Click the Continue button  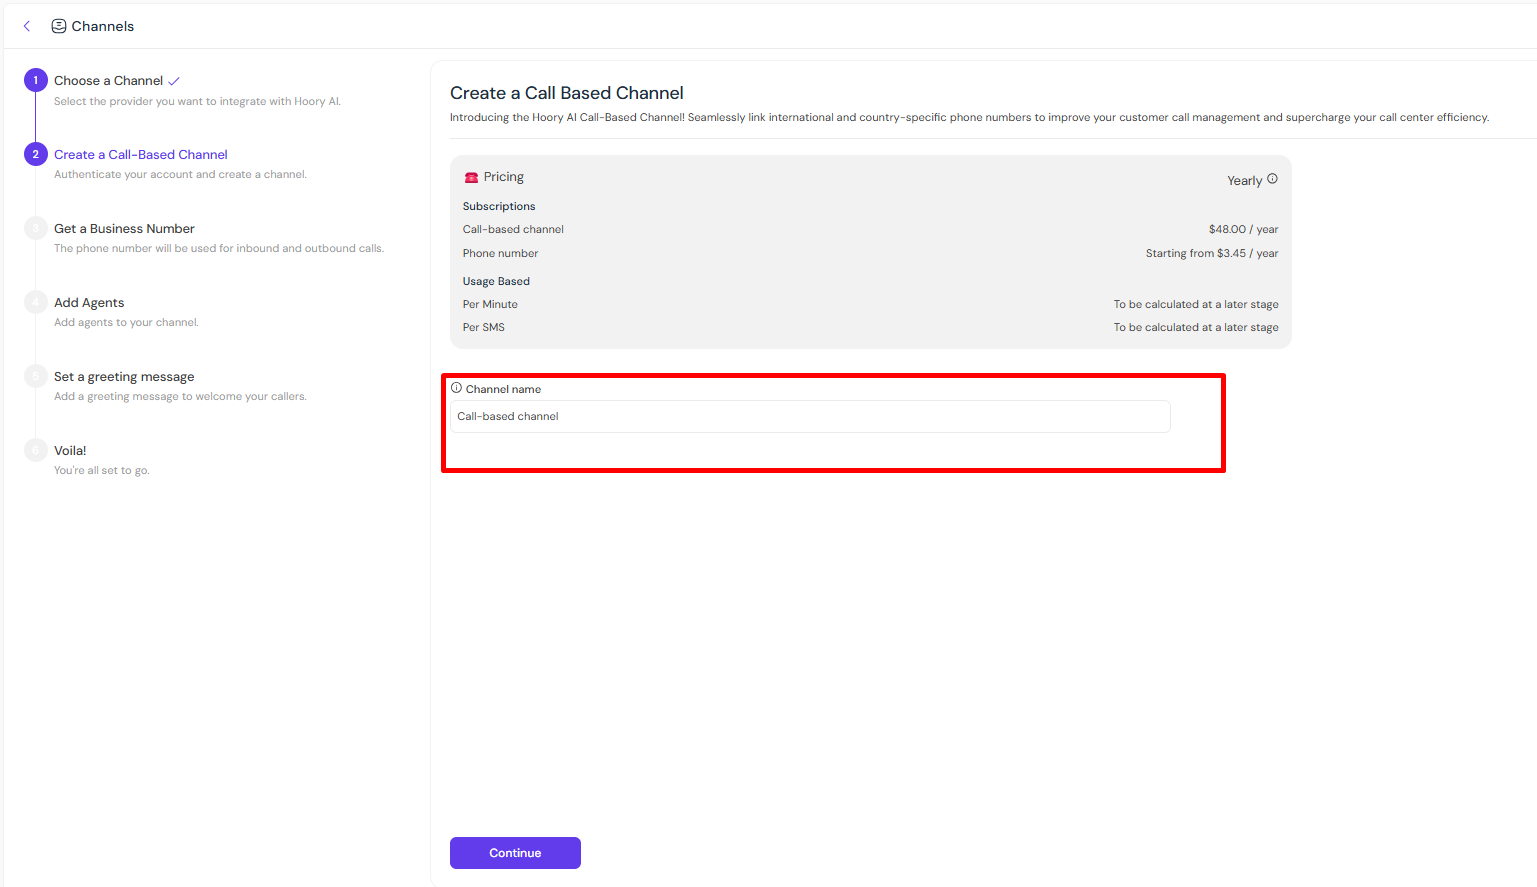click(515, 853)
